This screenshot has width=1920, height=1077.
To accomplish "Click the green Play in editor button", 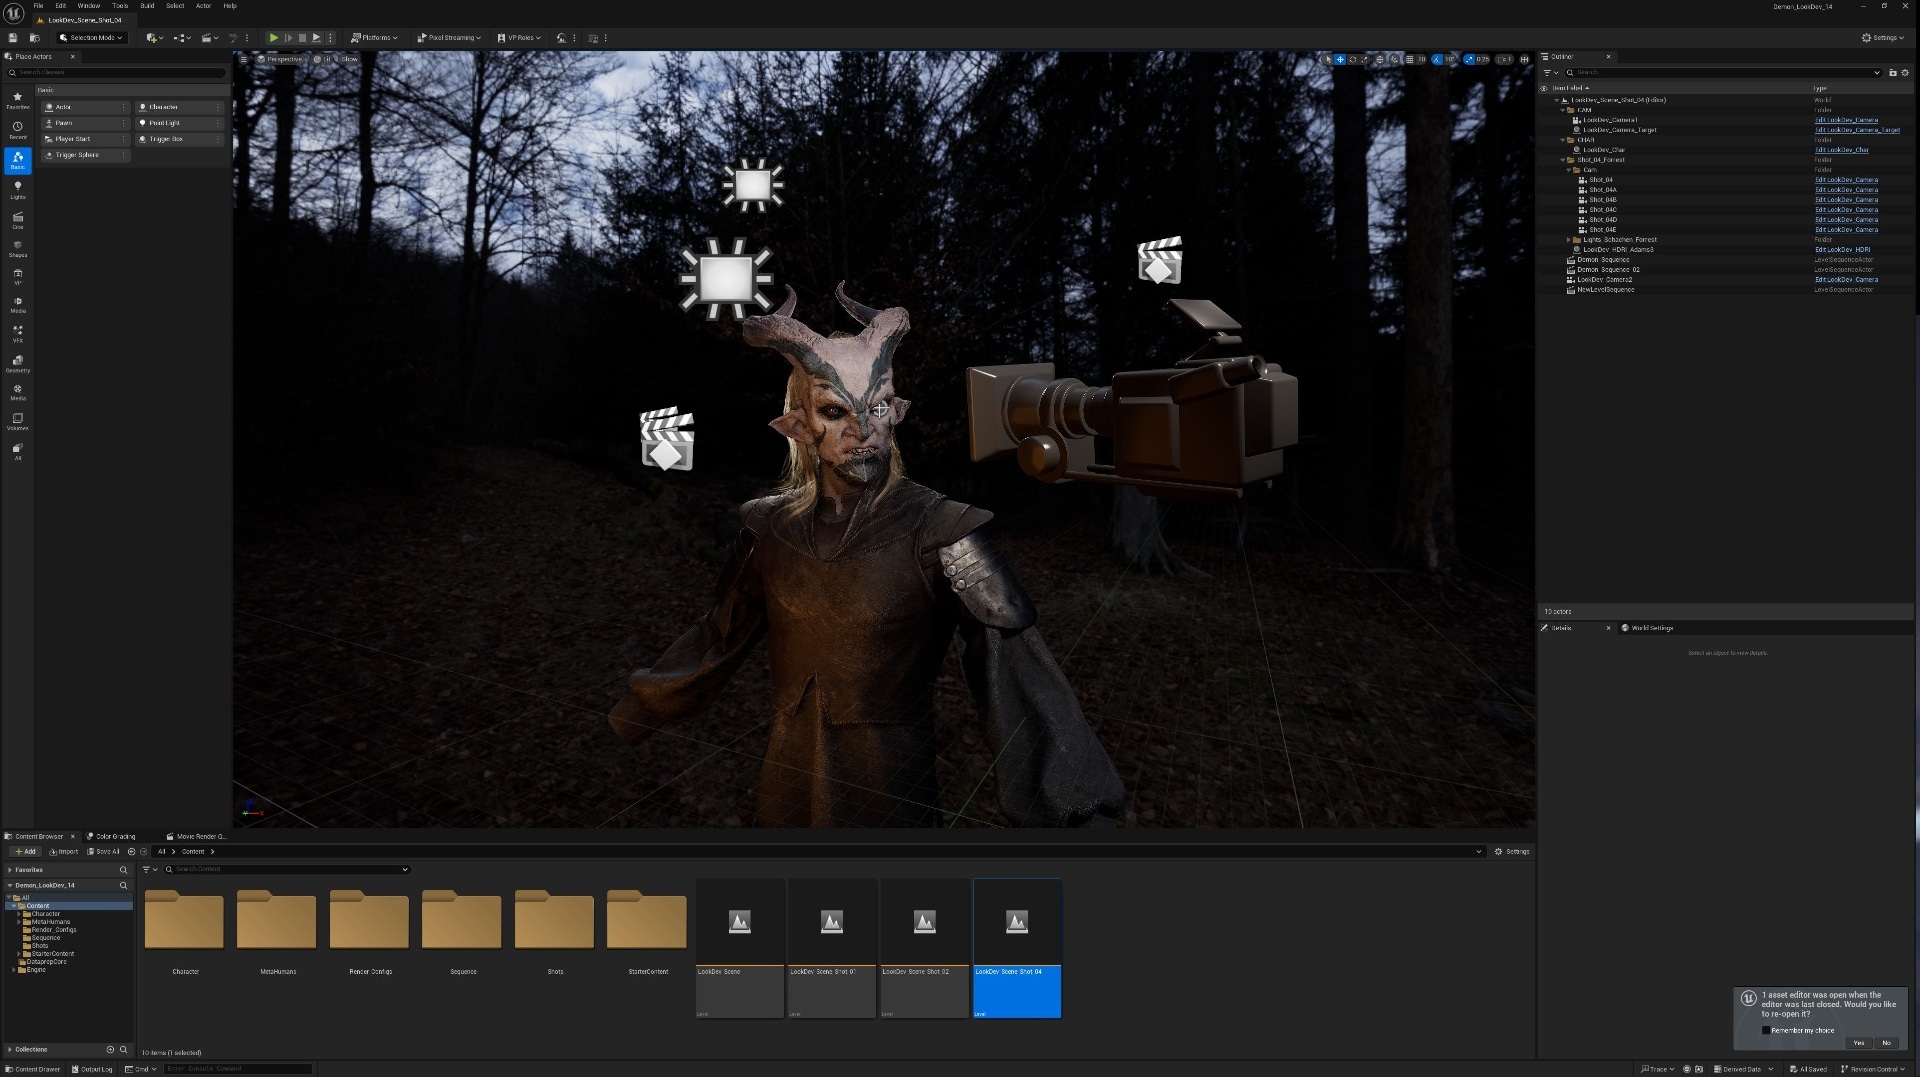I will [x=273, y=38].
